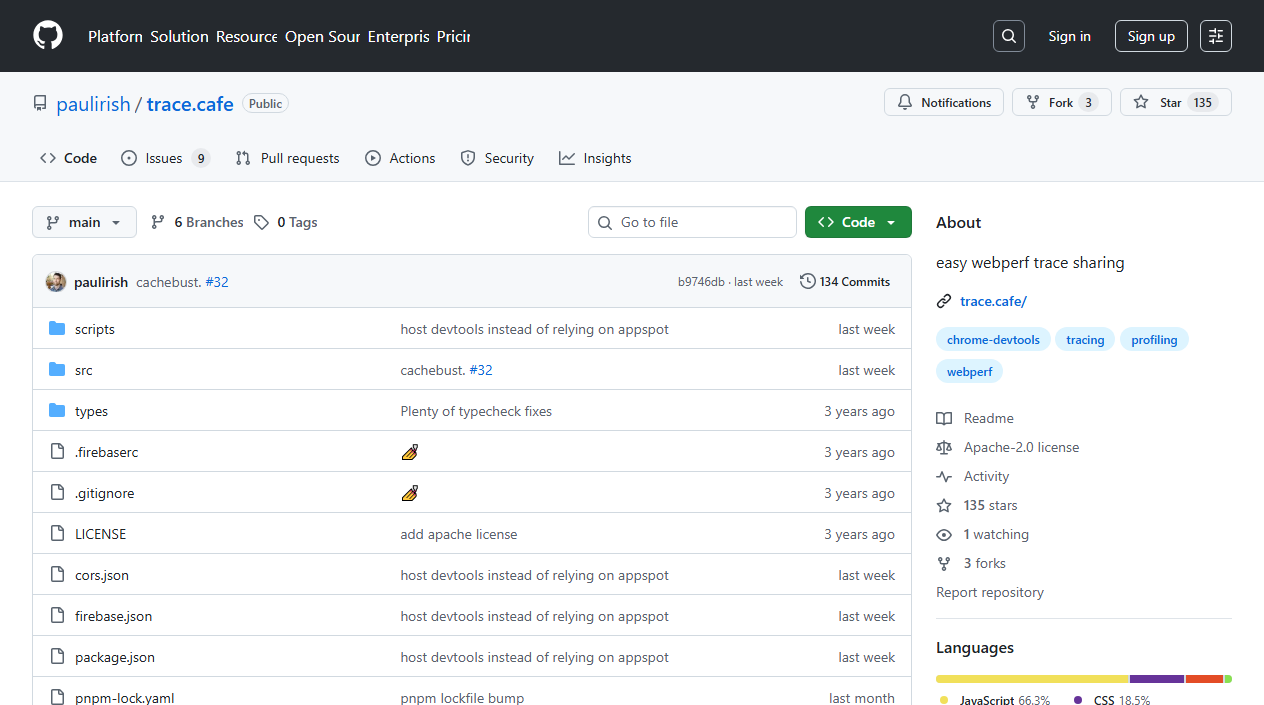
Task: Click the star icon in Star button
Action: coord(1141,102)
